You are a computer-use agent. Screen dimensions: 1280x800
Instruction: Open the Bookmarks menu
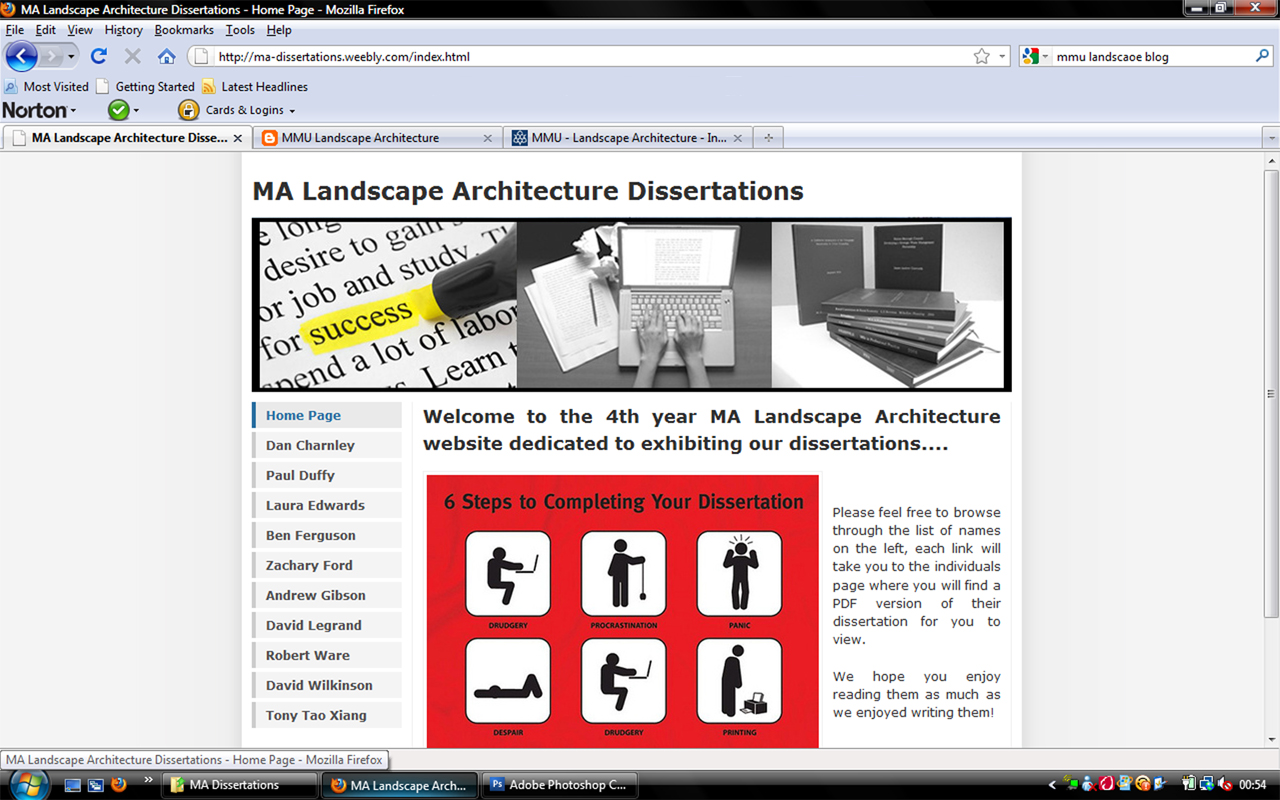[x=184, y=30]
